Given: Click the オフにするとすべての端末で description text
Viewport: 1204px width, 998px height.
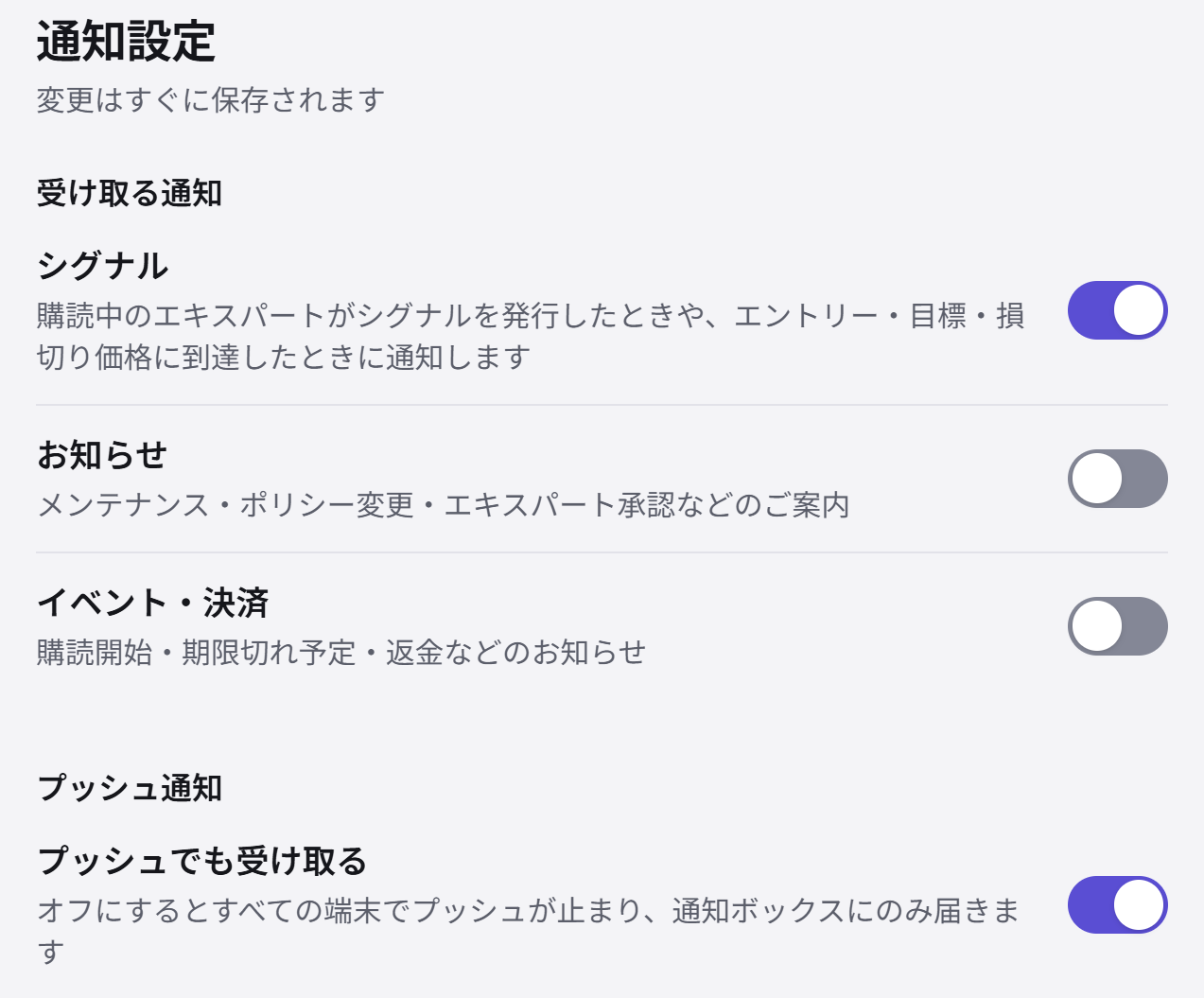Looking at the screenshot, I should click(529, 931).
